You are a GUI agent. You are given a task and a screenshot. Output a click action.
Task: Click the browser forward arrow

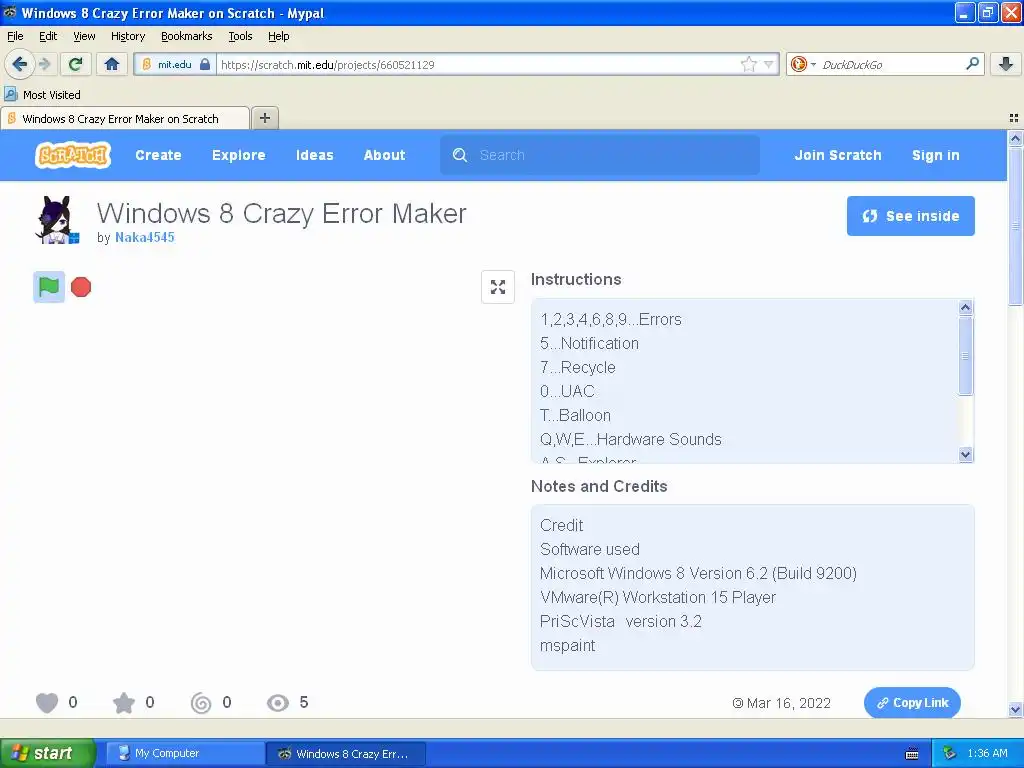coord(44,64)
